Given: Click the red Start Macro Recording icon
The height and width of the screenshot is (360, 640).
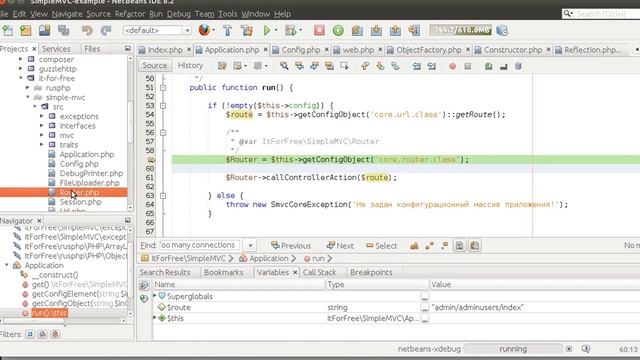Looking at the screenshot, I should coord(452,66).
